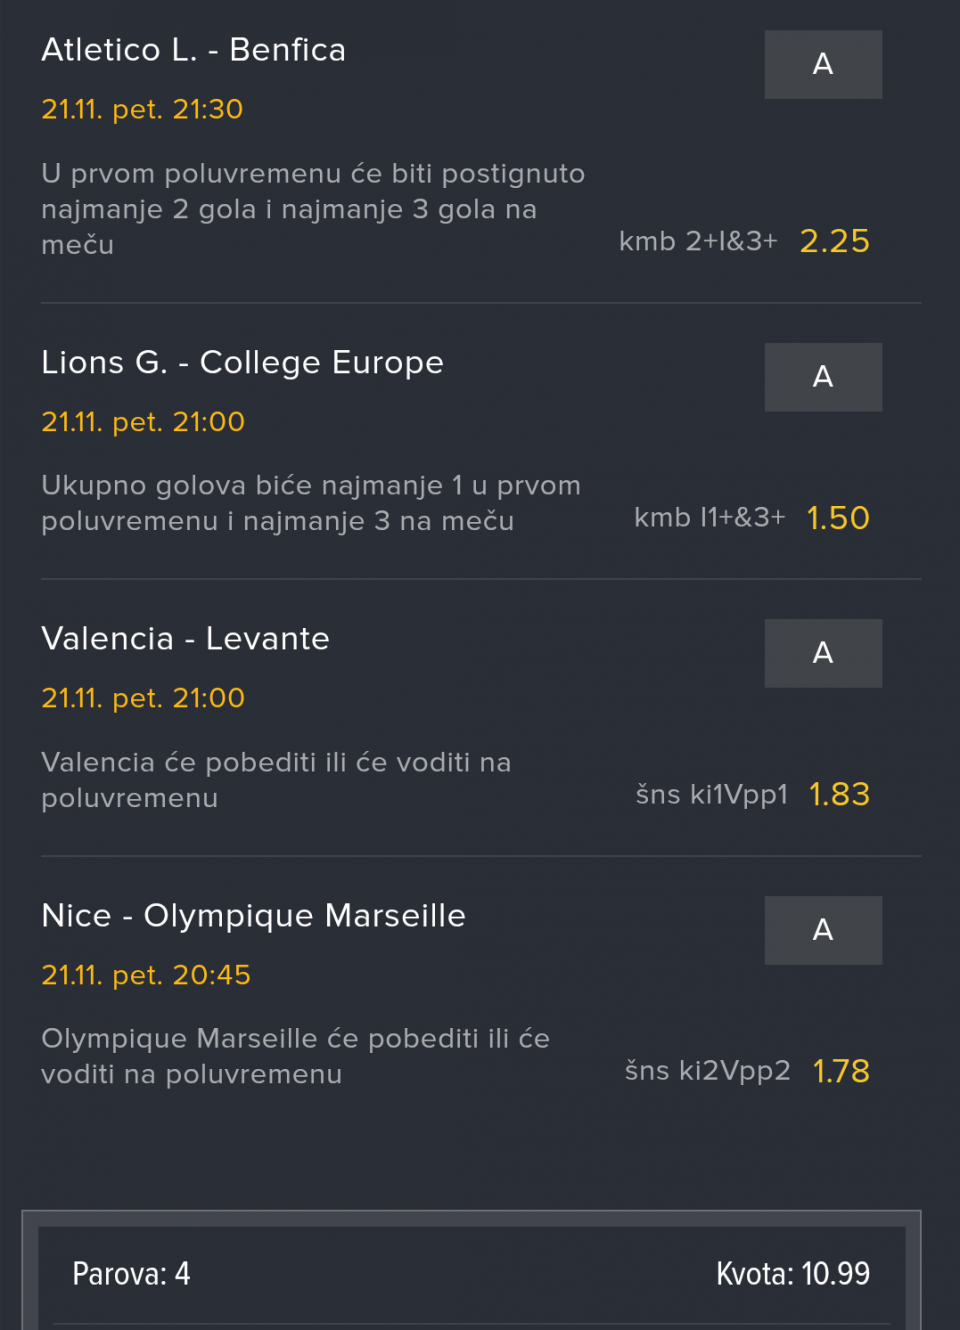Tap the A button for Valencia - Levante
960x1330 pixels.
click(x=823, y=653)
